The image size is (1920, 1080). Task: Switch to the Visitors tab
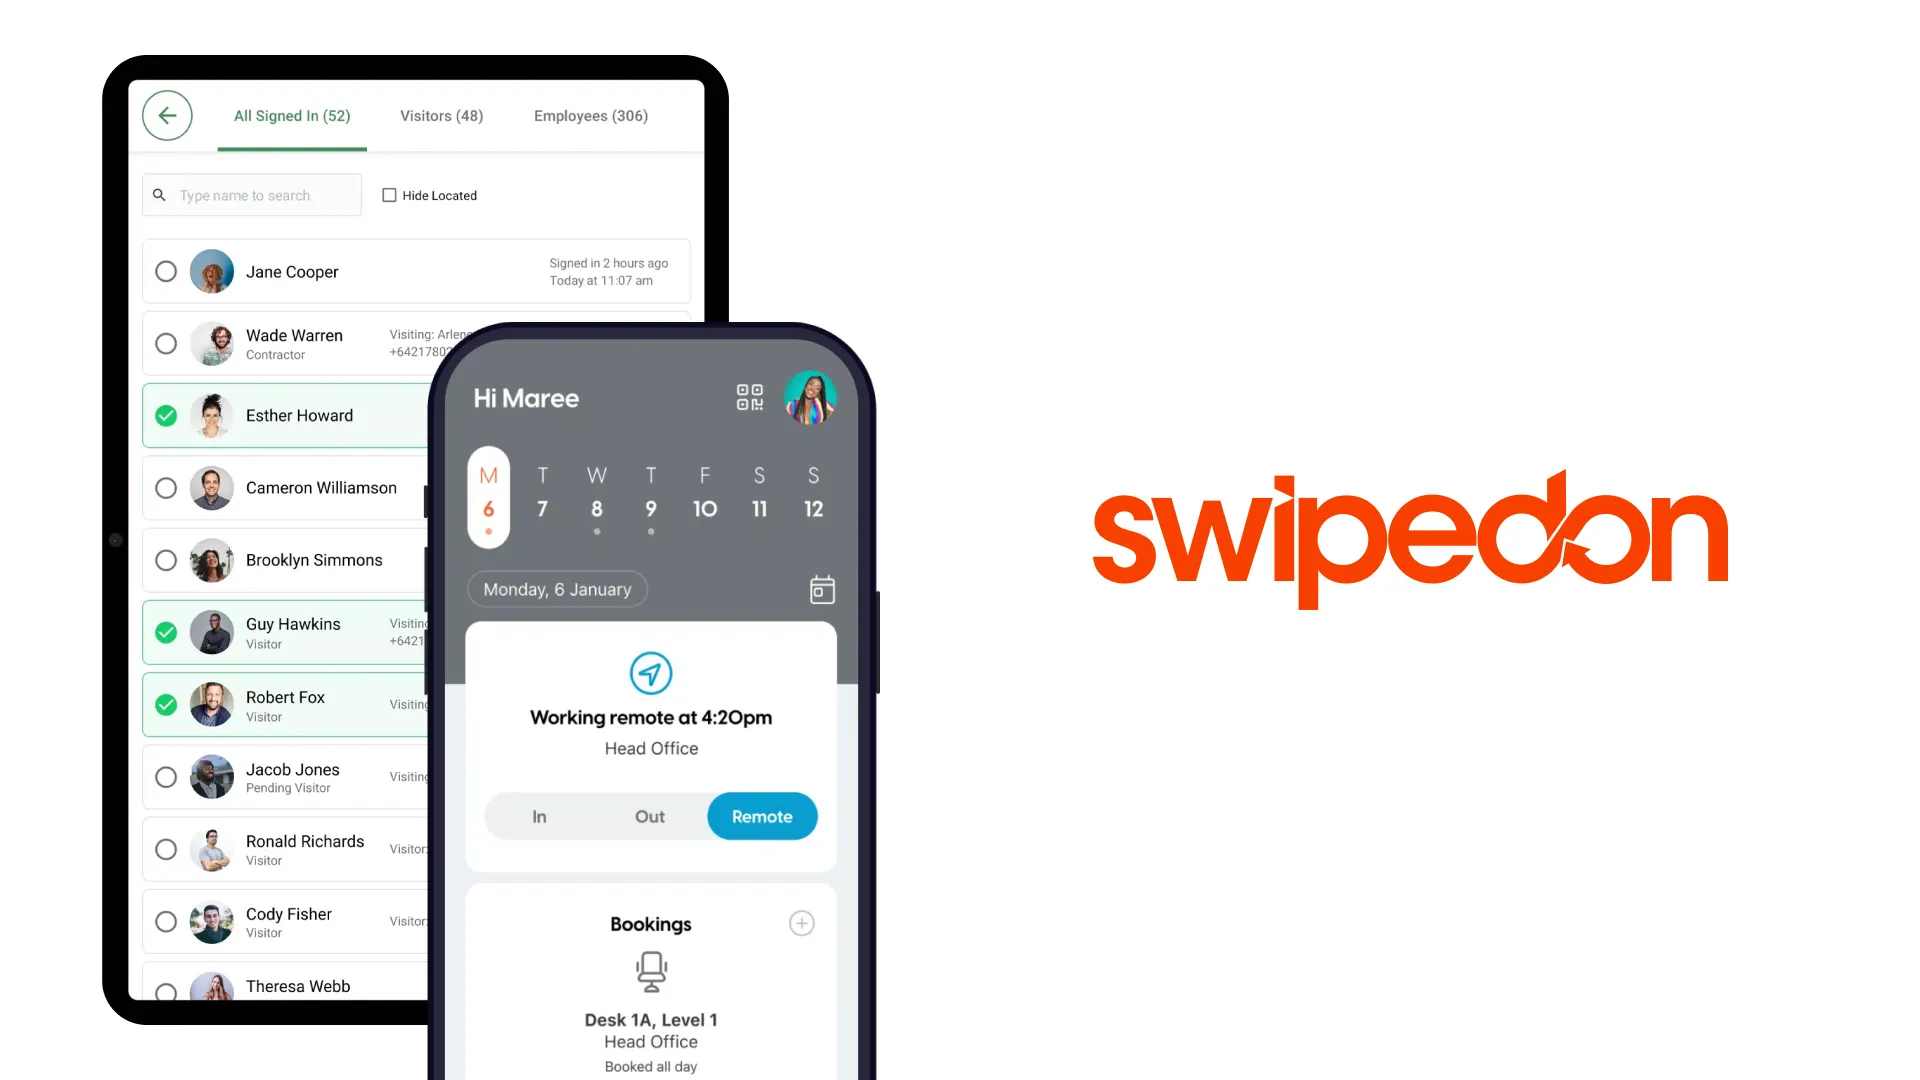tap(440, 115)
